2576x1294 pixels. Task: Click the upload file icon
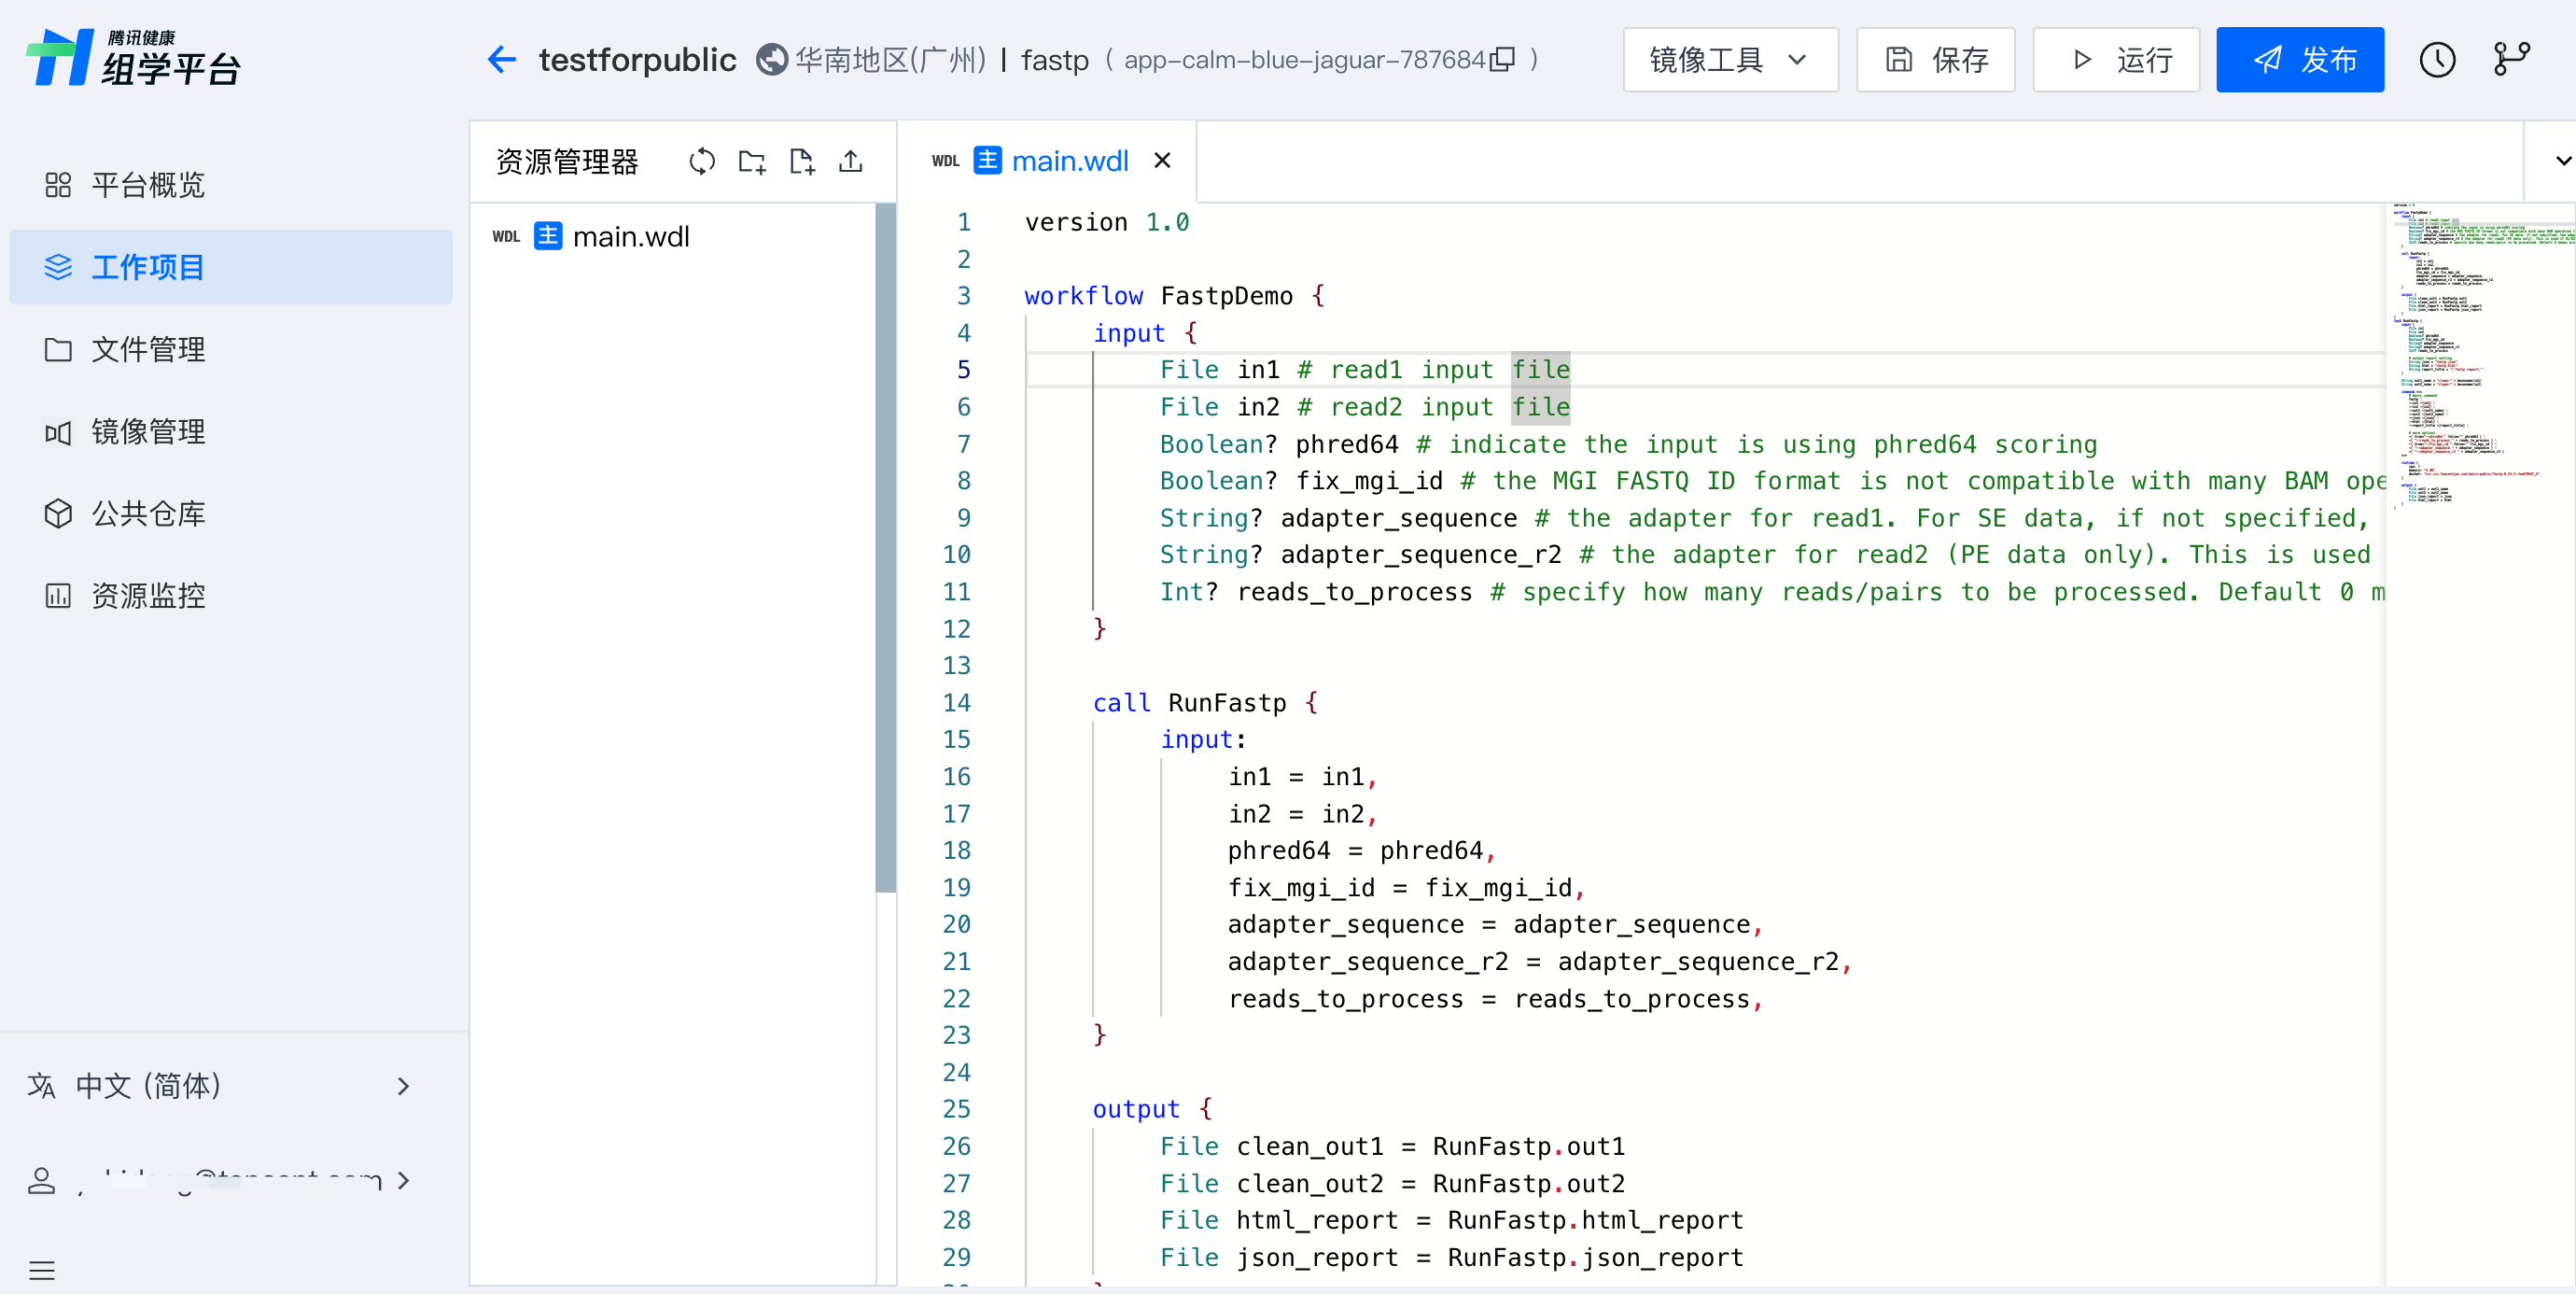[850, 161]
